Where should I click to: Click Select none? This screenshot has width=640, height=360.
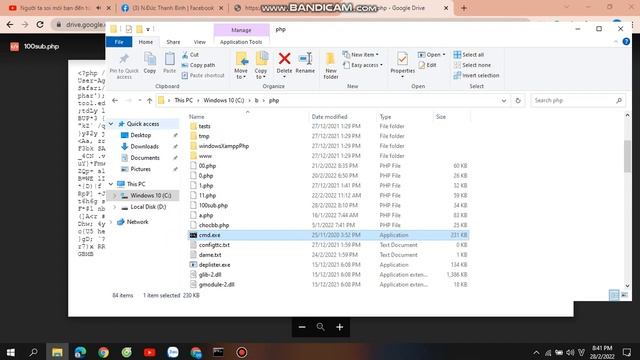472,65
